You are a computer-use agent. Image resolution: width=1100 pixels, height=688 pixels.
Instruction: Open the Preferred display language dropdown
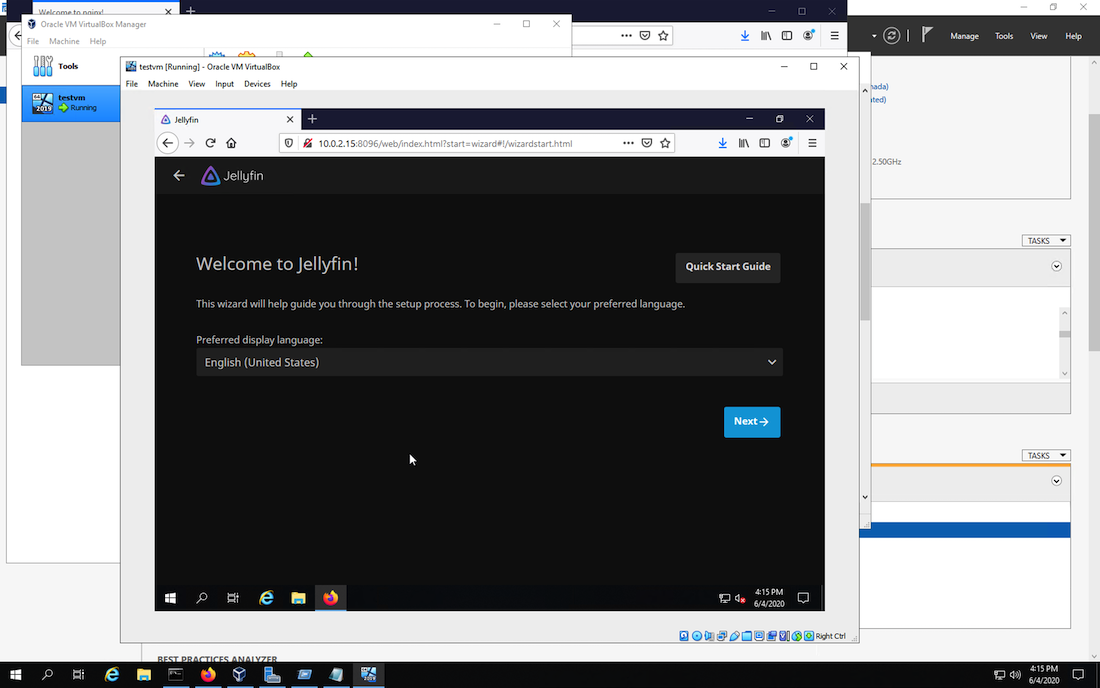[489, 361]
